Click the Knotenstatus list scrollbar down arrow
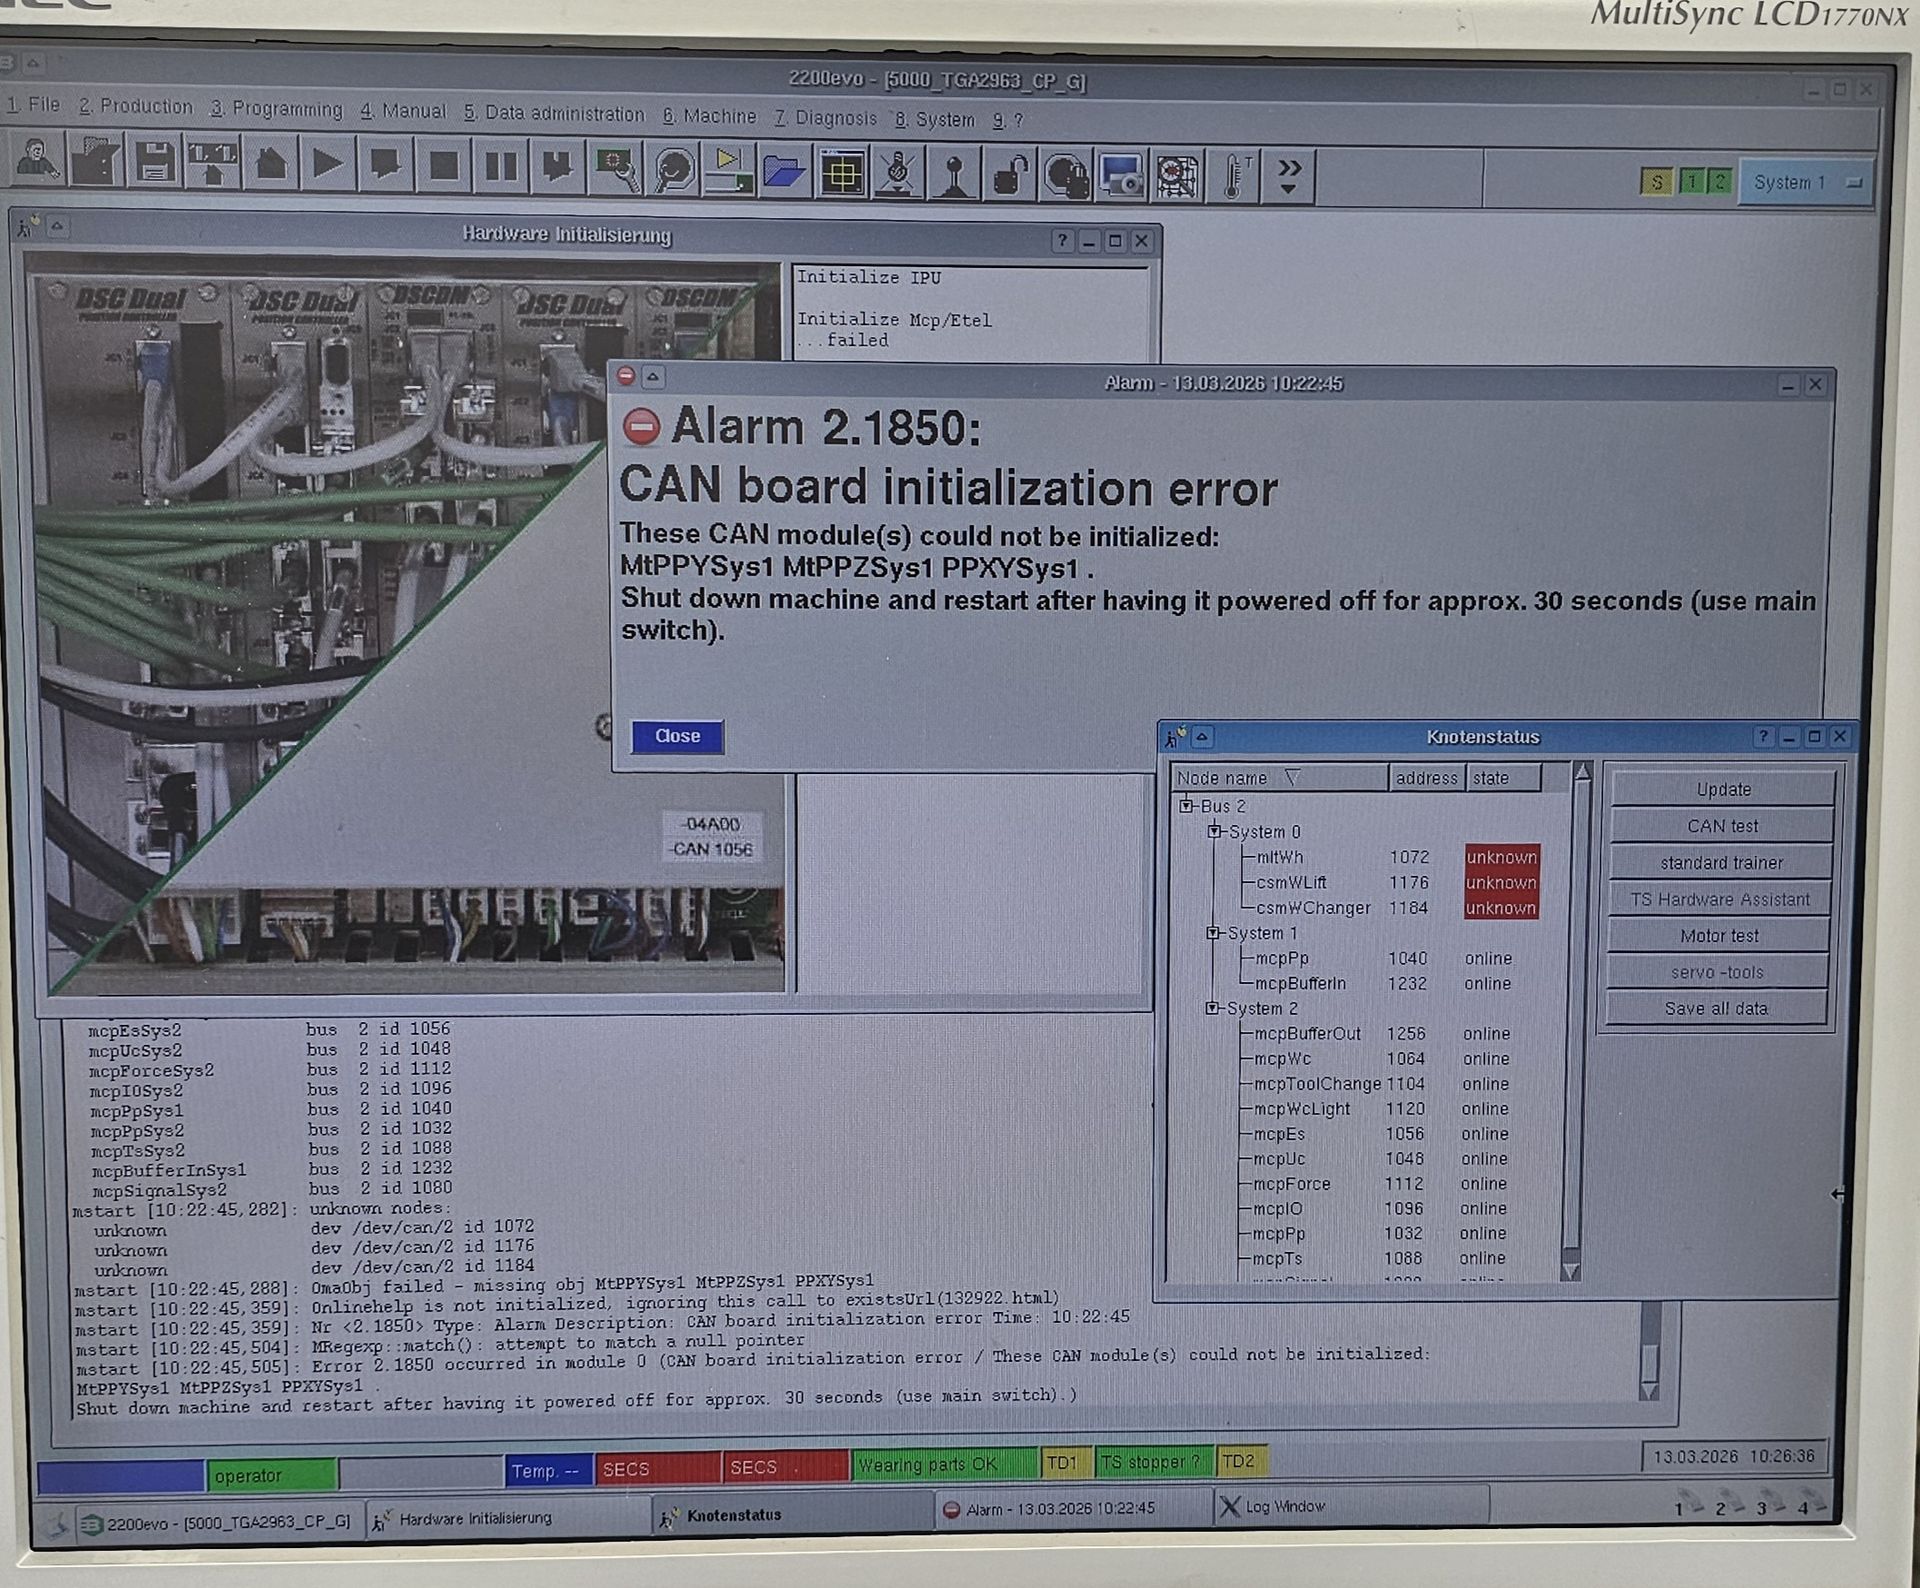1920x1588 pixels. 1570,1271
